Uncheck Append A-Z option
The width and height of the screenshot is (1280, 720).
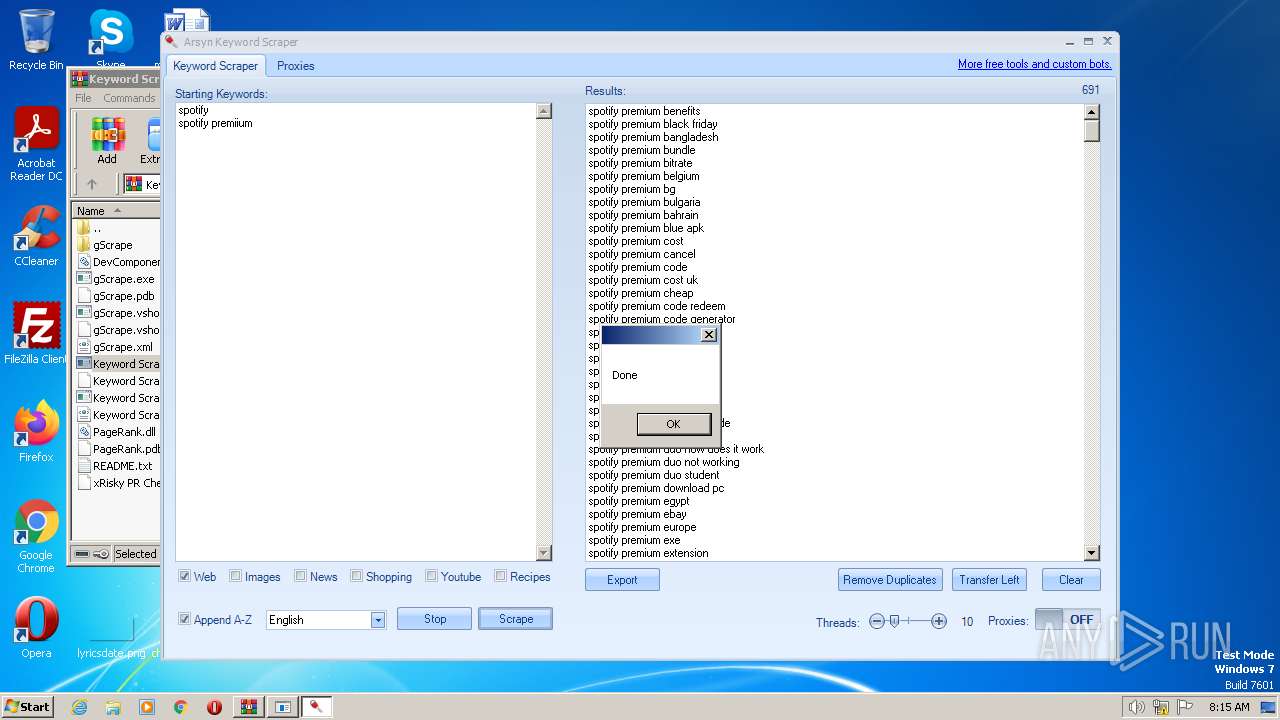click(x=185, y=619)
